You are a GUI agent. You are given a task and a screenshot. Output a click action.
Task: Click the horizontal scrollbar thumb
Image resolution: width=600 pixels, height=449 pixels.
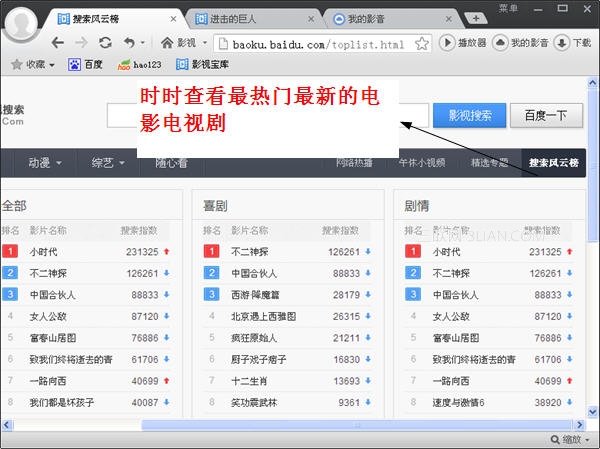click(x=357, y=425)
